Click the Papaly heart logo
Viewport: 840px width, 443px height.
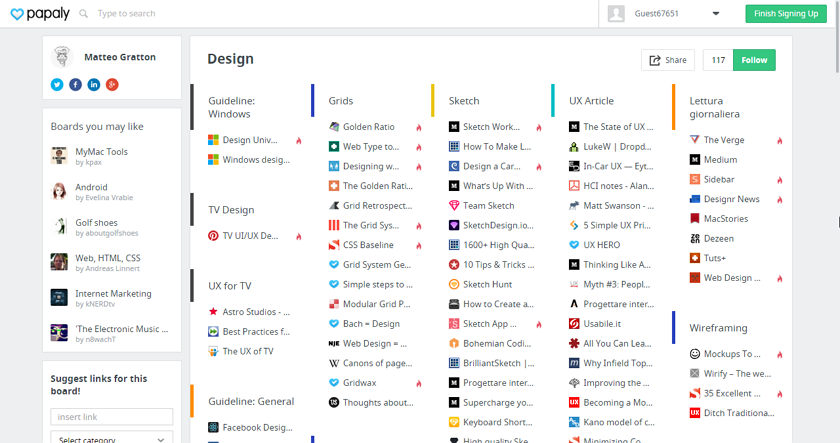coord(17,14)
